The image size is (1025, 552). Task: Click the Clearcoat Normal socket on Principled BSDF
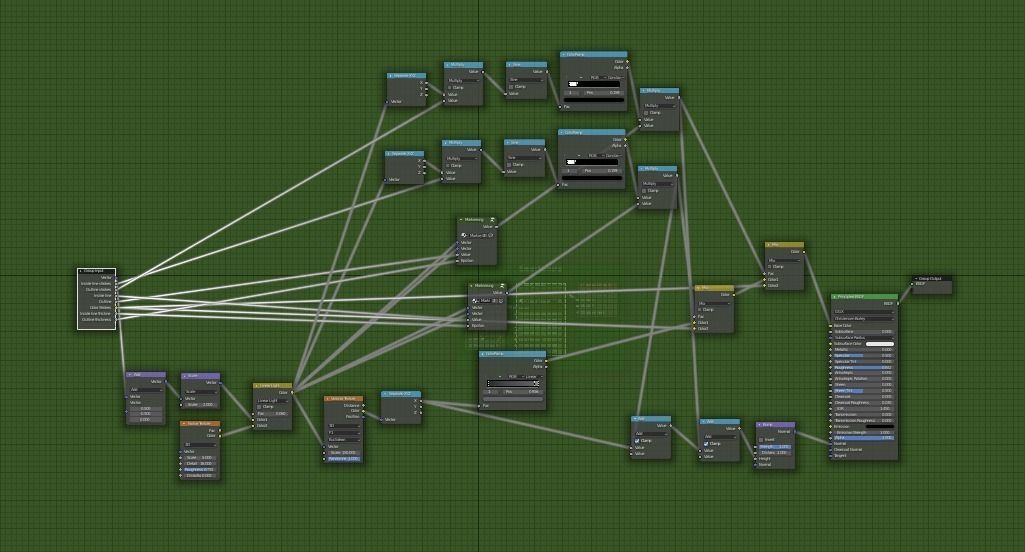(x=830, y=449)
